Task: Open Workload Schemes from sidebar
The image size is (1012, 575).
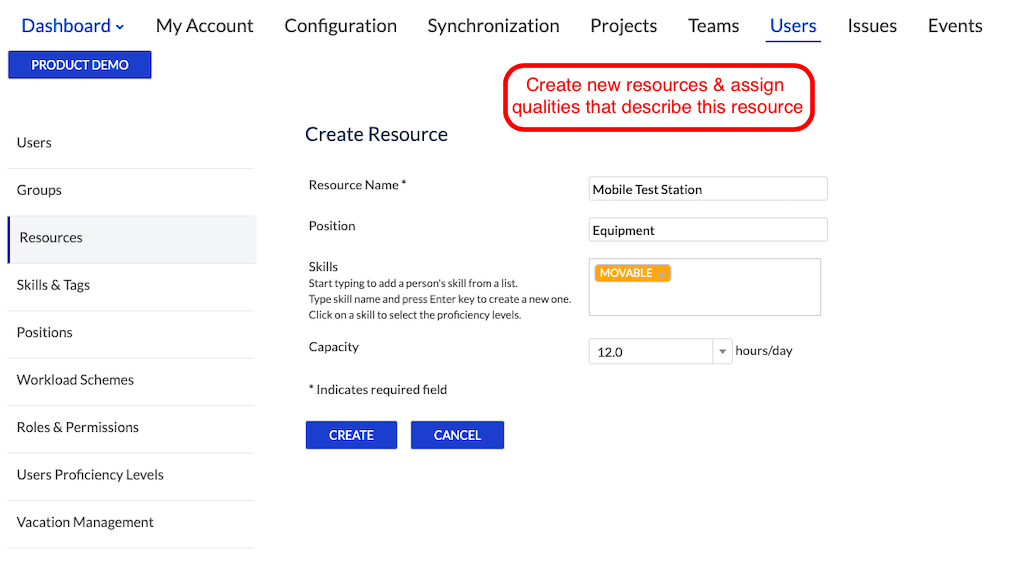Action: pos(75,380)
